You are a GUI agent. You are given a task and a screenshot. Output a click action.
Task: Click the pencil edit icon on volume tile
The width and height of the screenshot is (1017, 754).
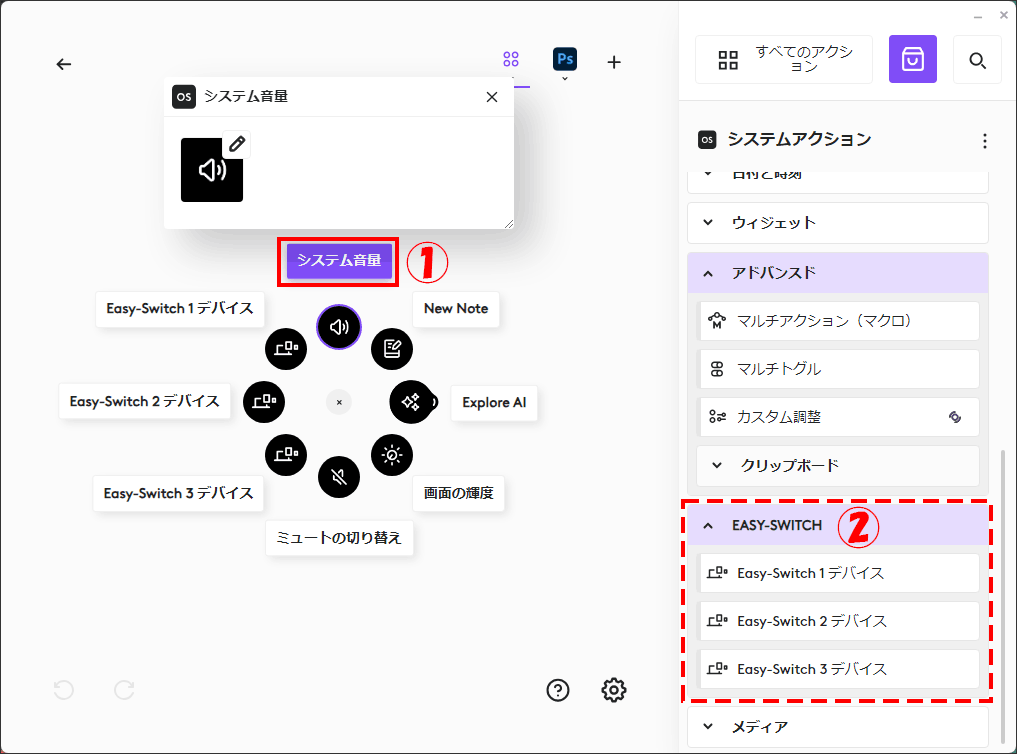(x=237, y=144)
